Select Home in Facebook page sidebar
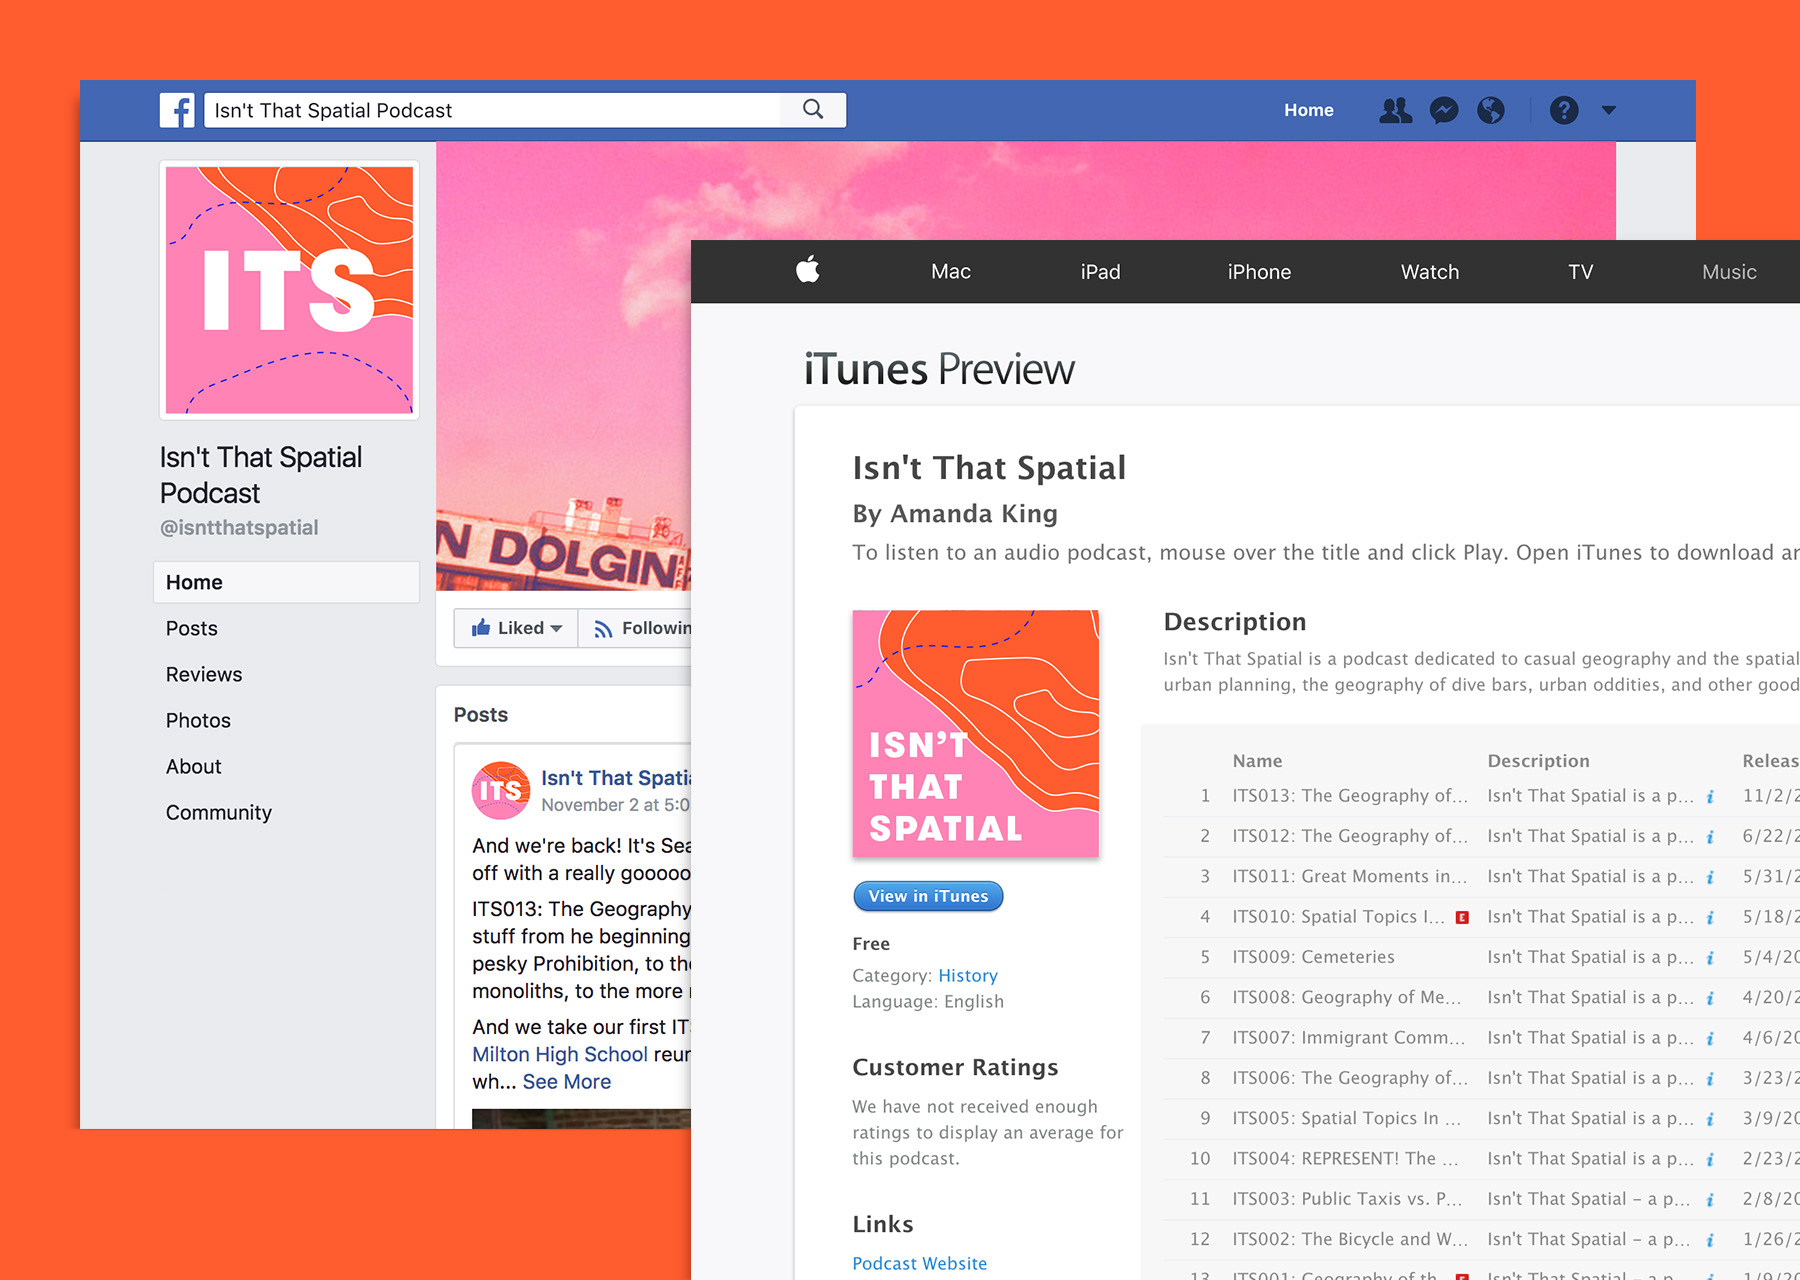The image size is (1800, 1280). (286, 582)
